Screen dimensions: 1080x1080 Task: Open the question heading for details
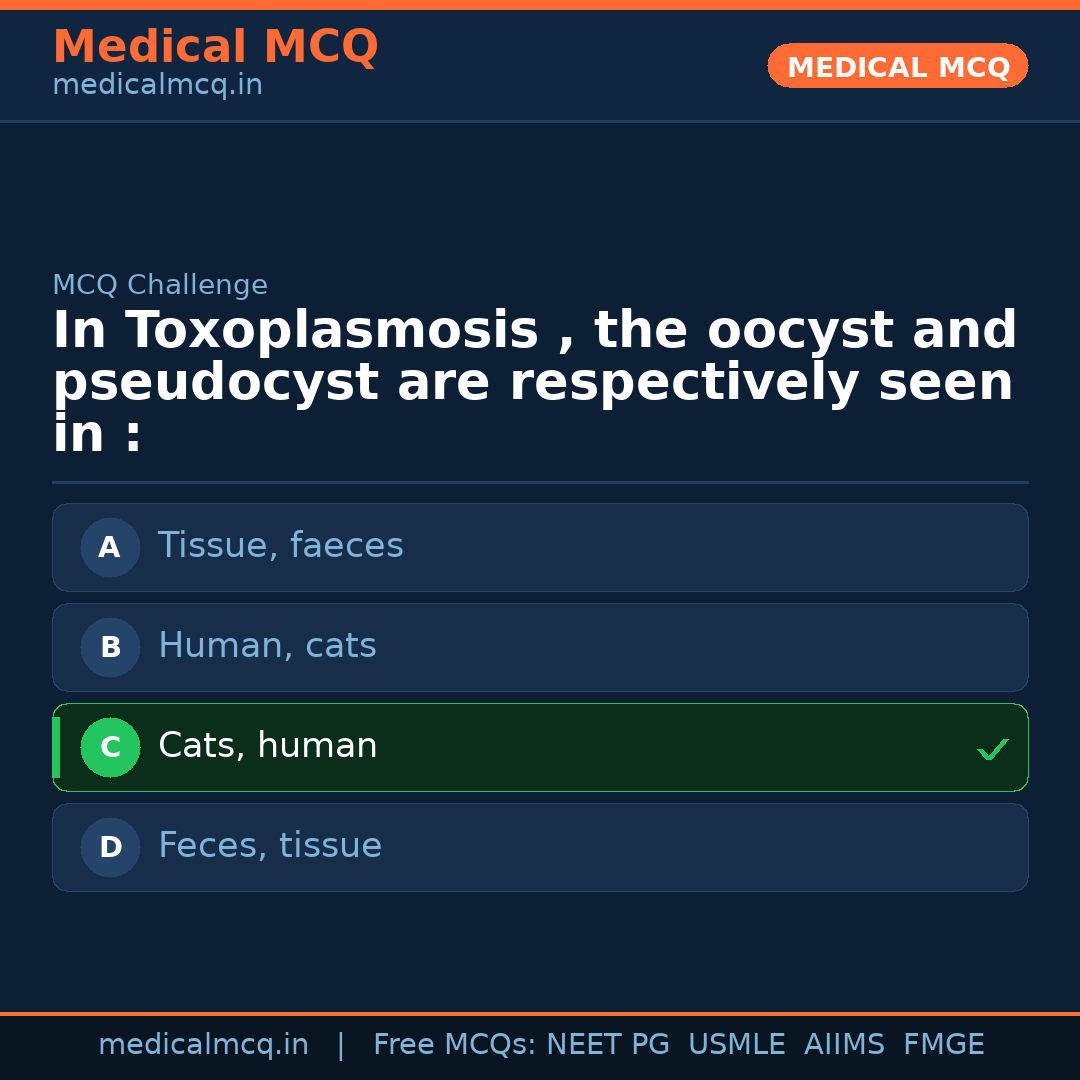tap(535, 380)
